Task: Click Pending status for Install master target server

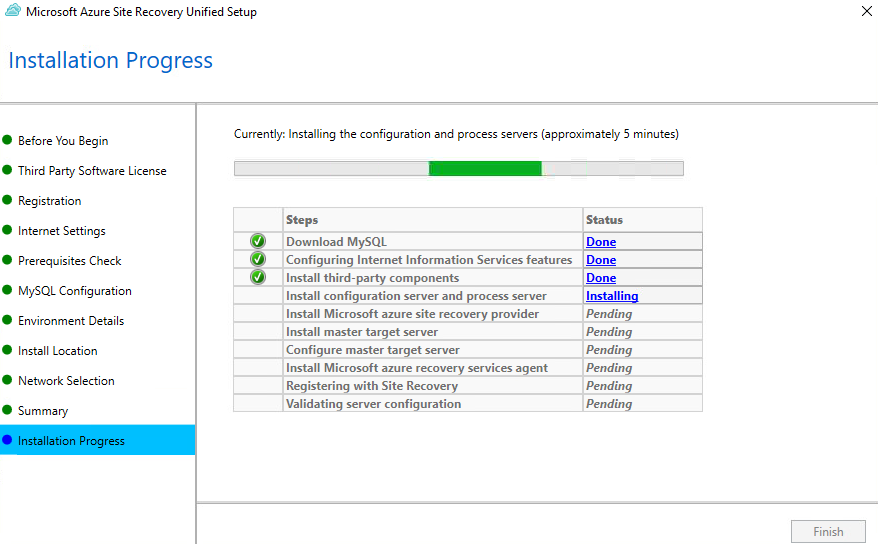Action: pyautogui.click(x=609, y=331)
